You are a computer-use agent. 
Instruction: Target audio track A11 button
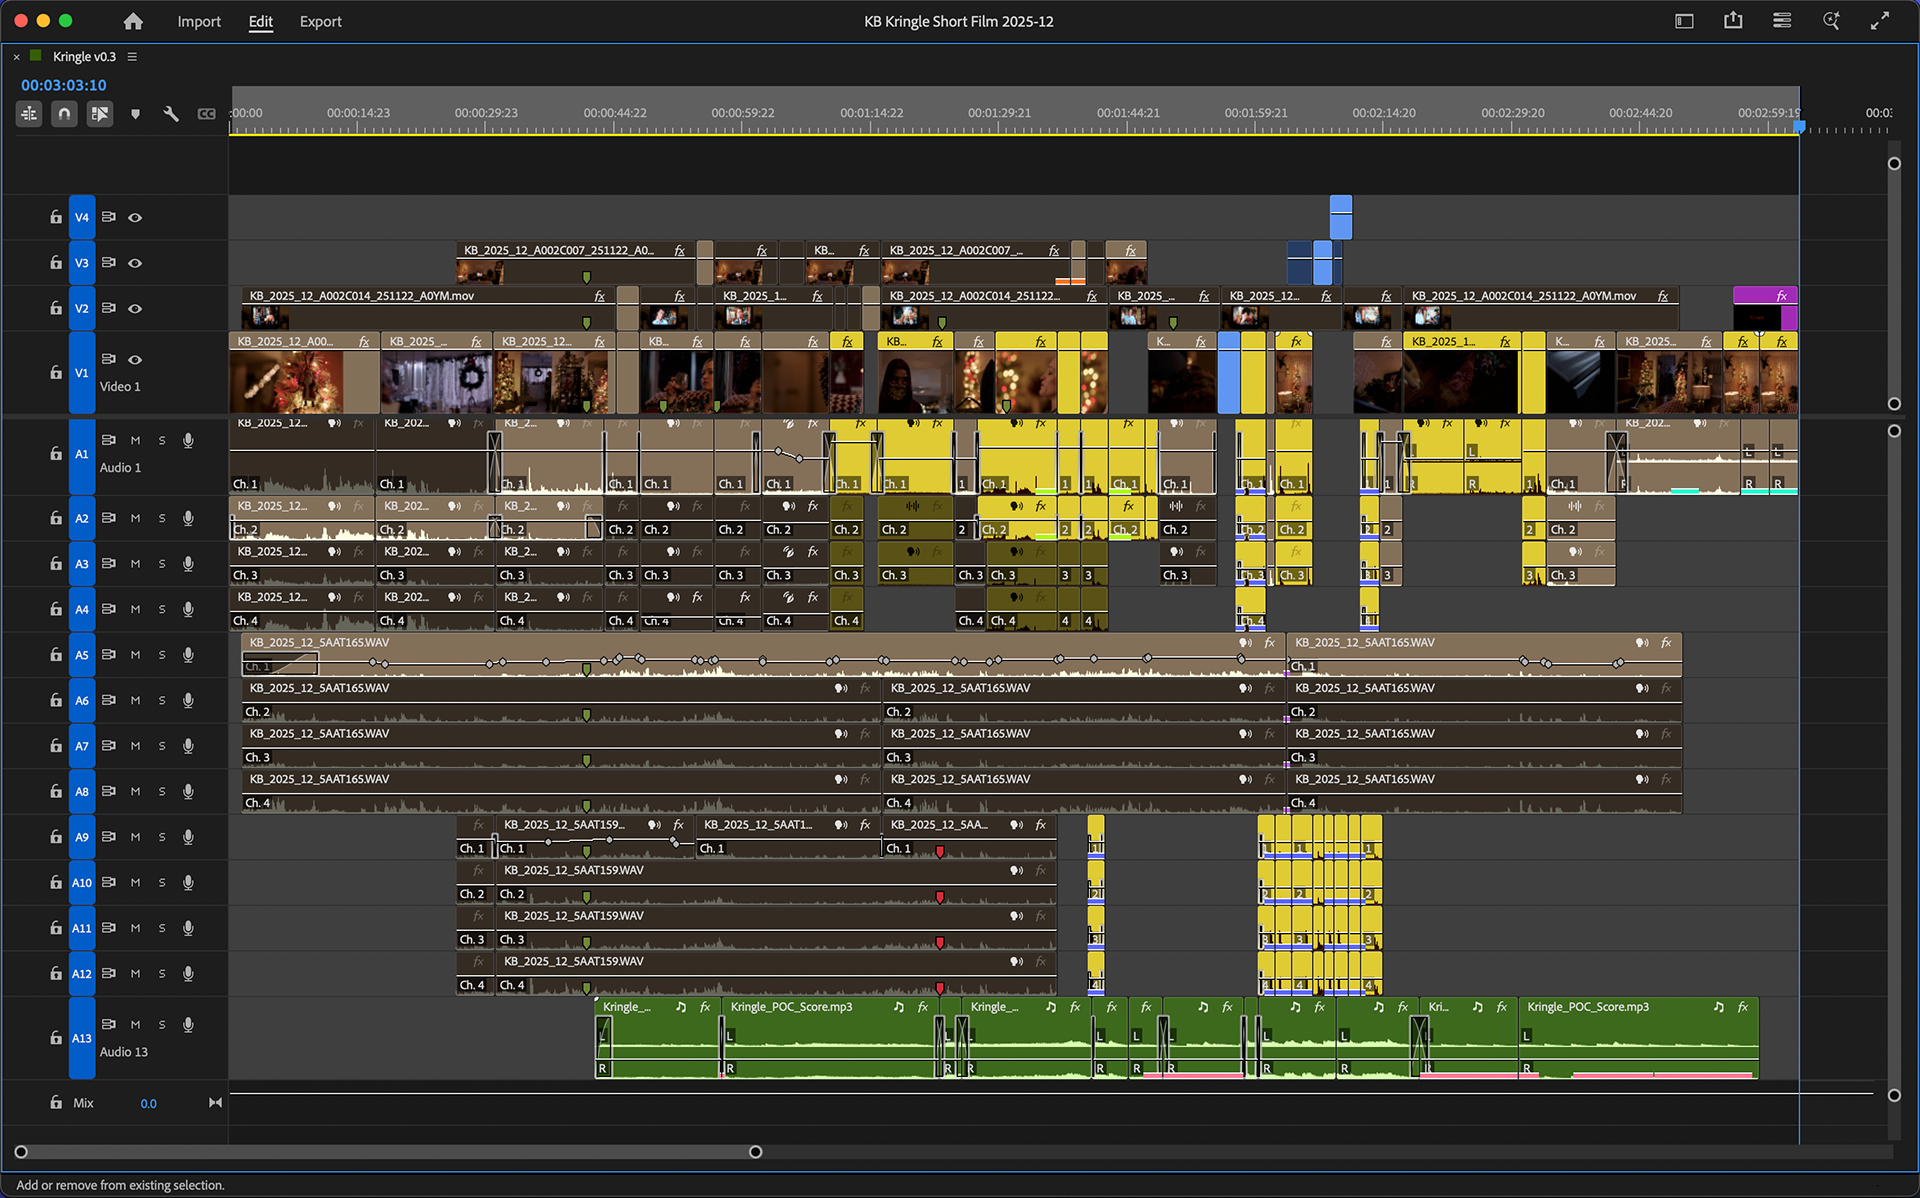(82, 928)
